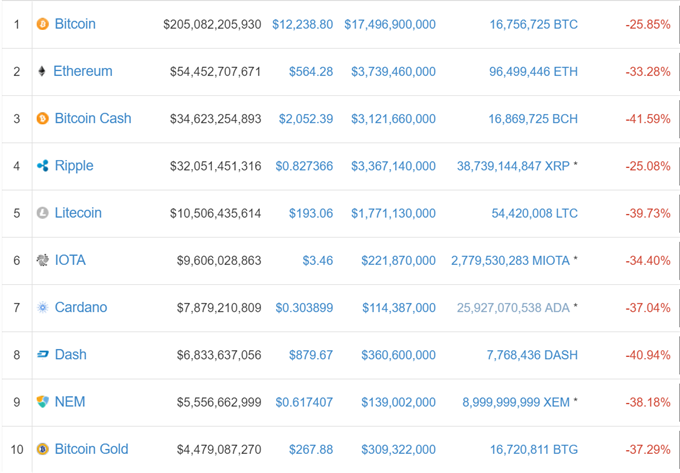Viewport: 680px width, 473px height.
Task: Click the Ripple blue logo icon
Action: point(42,166)
